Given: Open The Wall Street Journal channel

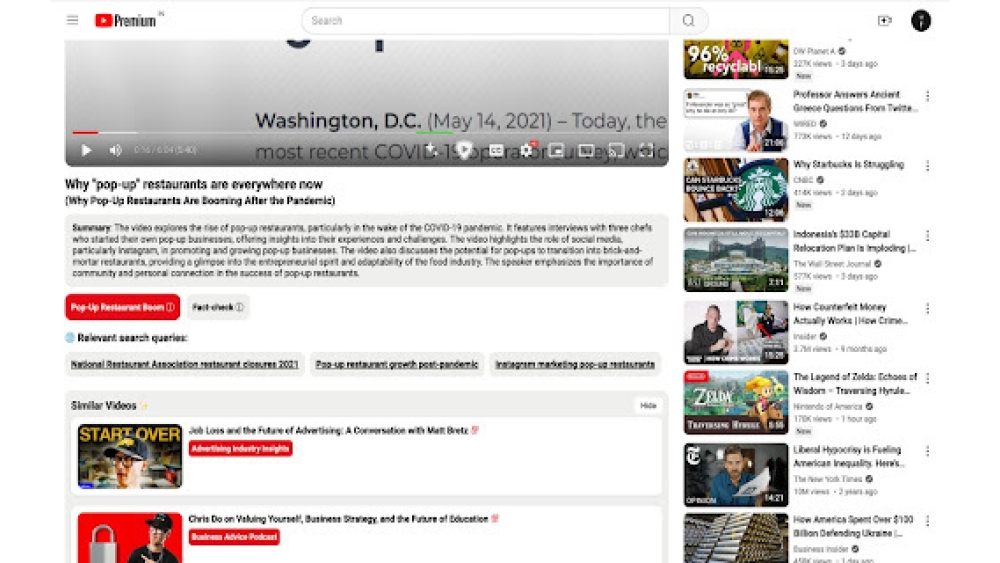Looking at the screenshot, I should pos(832,264).
